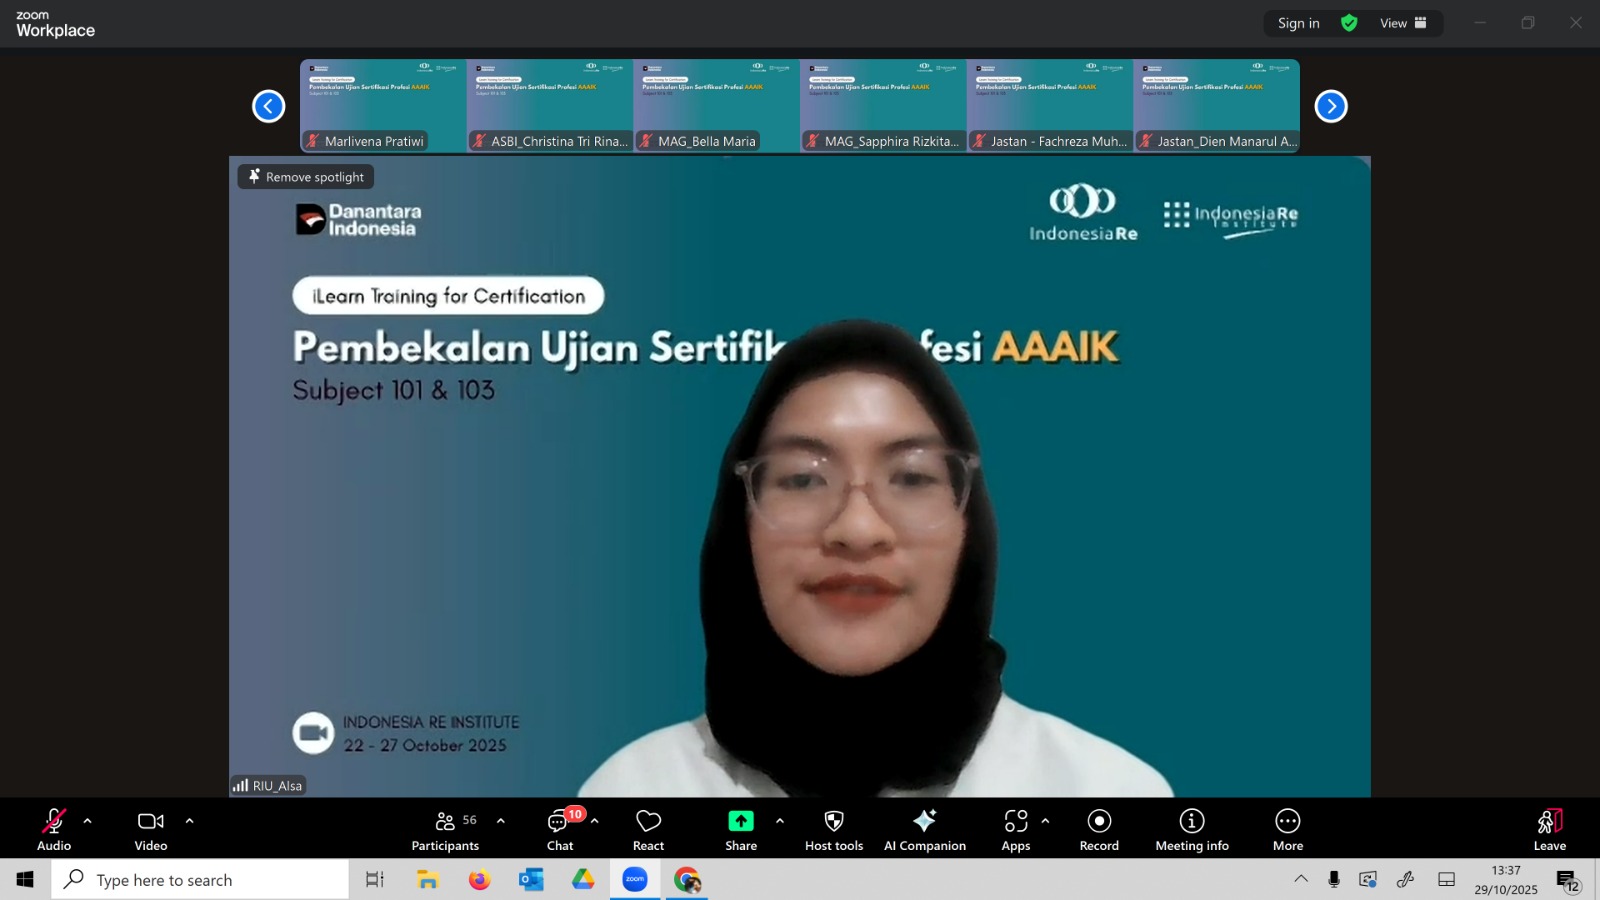Show next participants with right arrow

pyautogui.click(x=1330, y=106)
